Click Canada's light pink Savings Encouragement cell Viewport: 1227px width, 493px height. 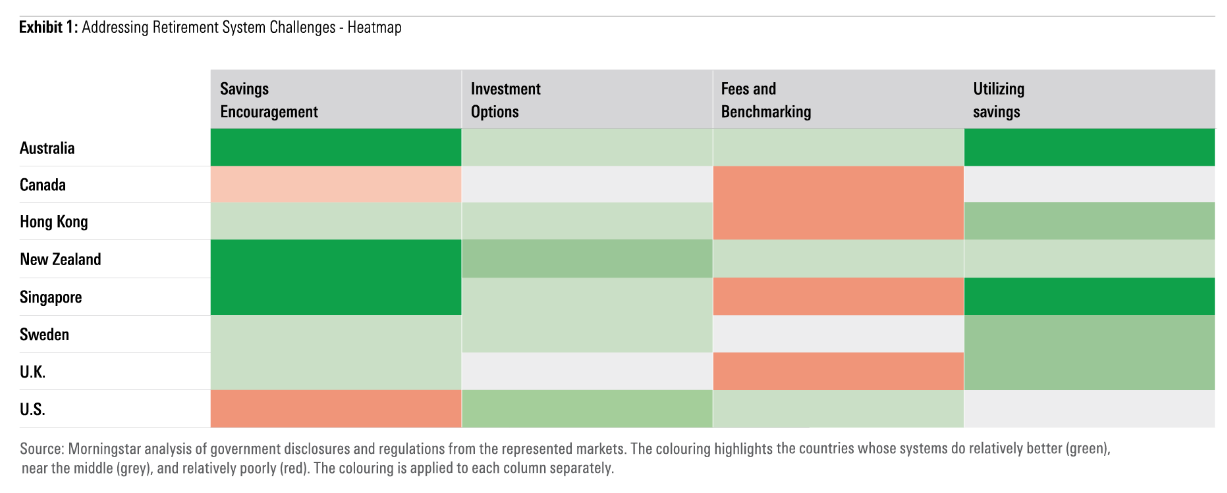point(335,185)
